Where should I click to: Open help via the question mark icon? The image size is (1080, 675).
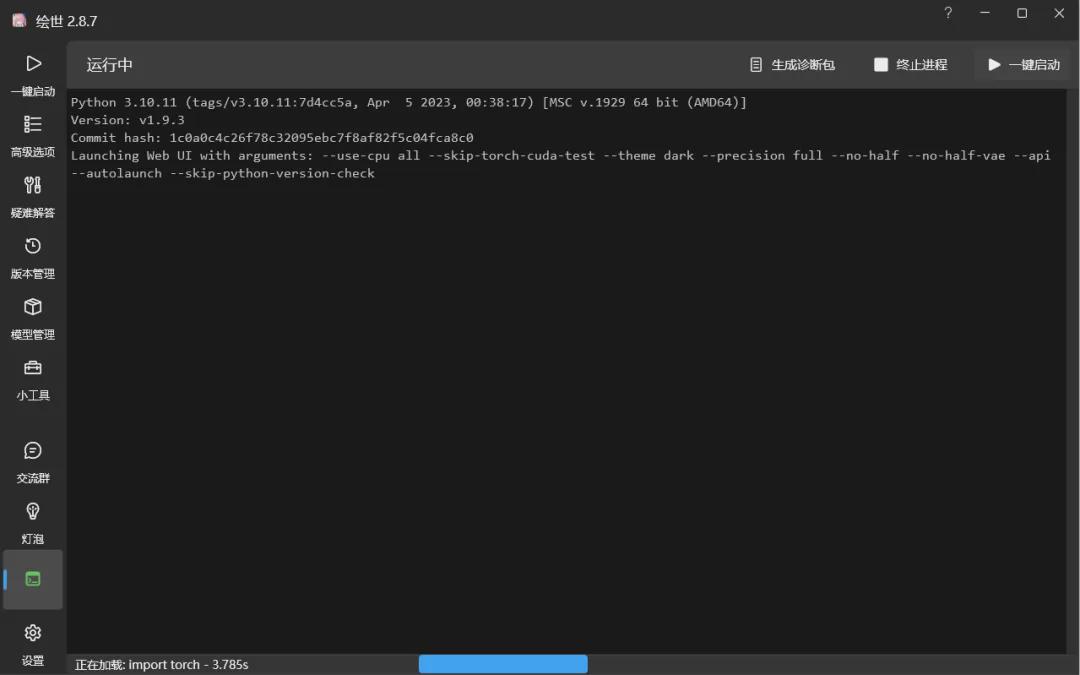pos(948,13)
